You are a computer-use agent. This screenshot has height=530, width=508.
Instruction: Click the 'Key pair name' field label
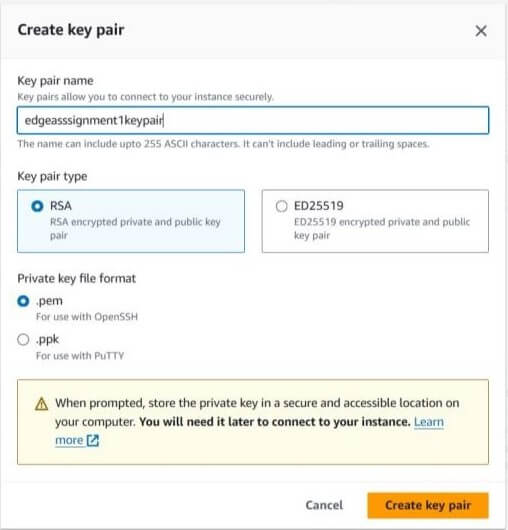tap(55, 81)
